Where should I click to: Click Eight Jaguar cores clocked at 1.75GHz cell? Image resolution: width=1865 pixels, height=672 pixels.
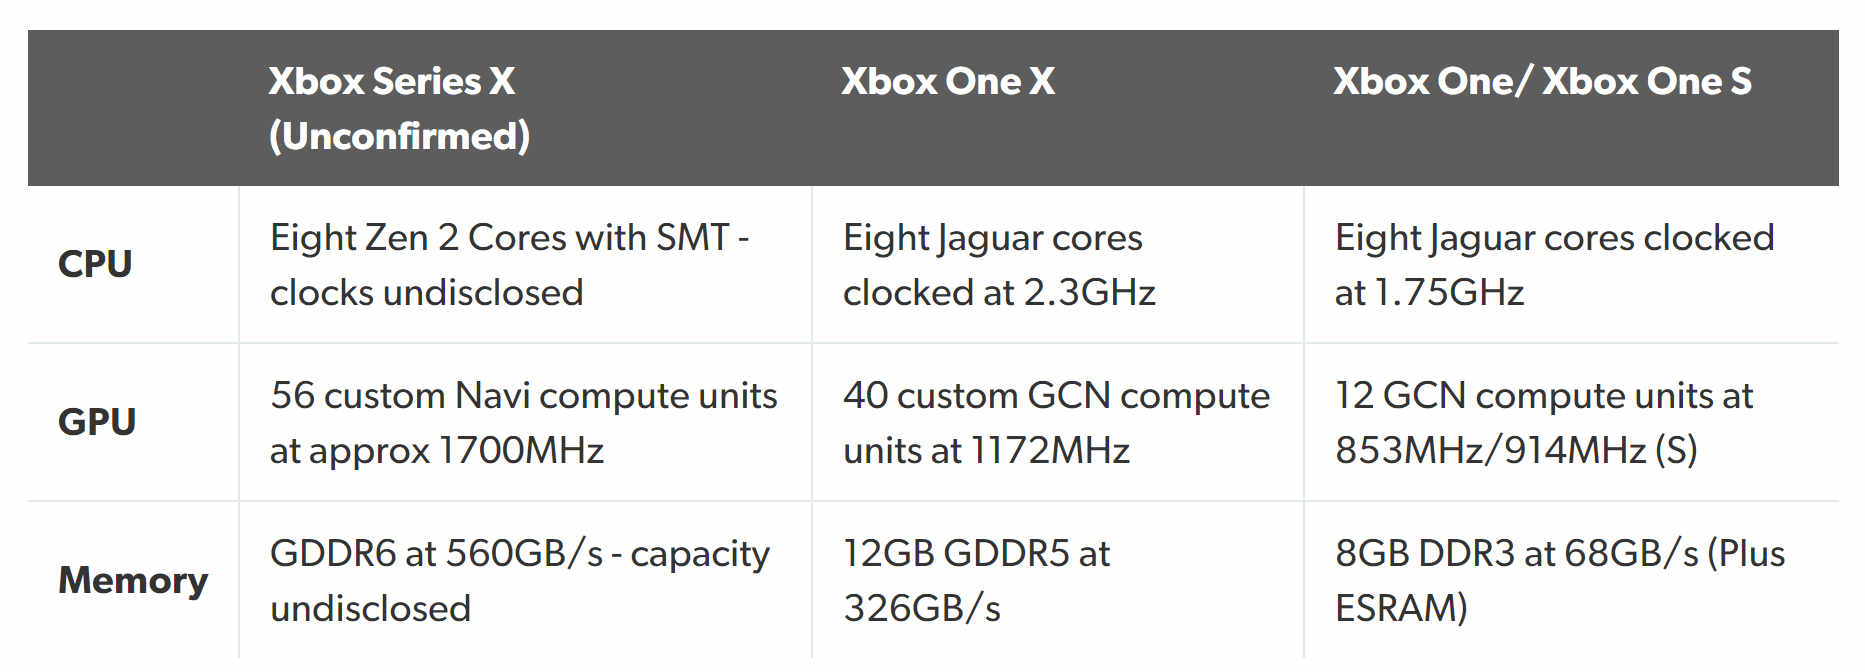(1571, 265)
